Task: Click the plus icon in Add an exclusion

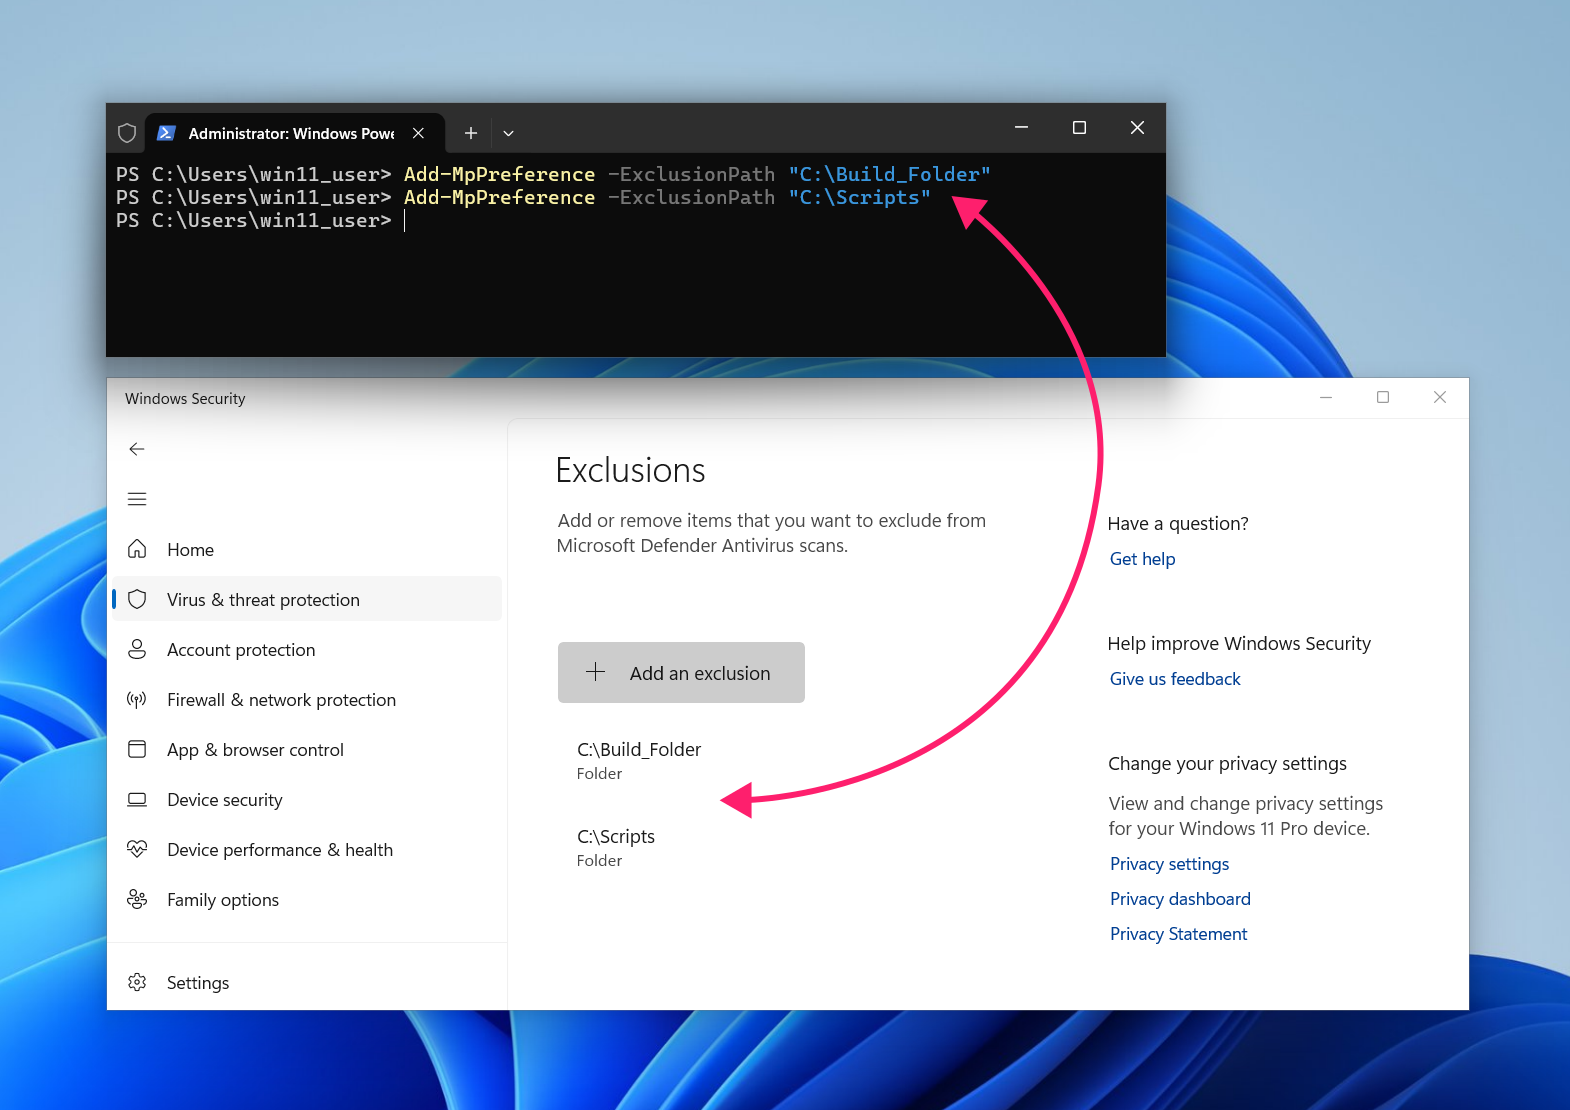Action: pyautogui.click(x=595, y=672)
